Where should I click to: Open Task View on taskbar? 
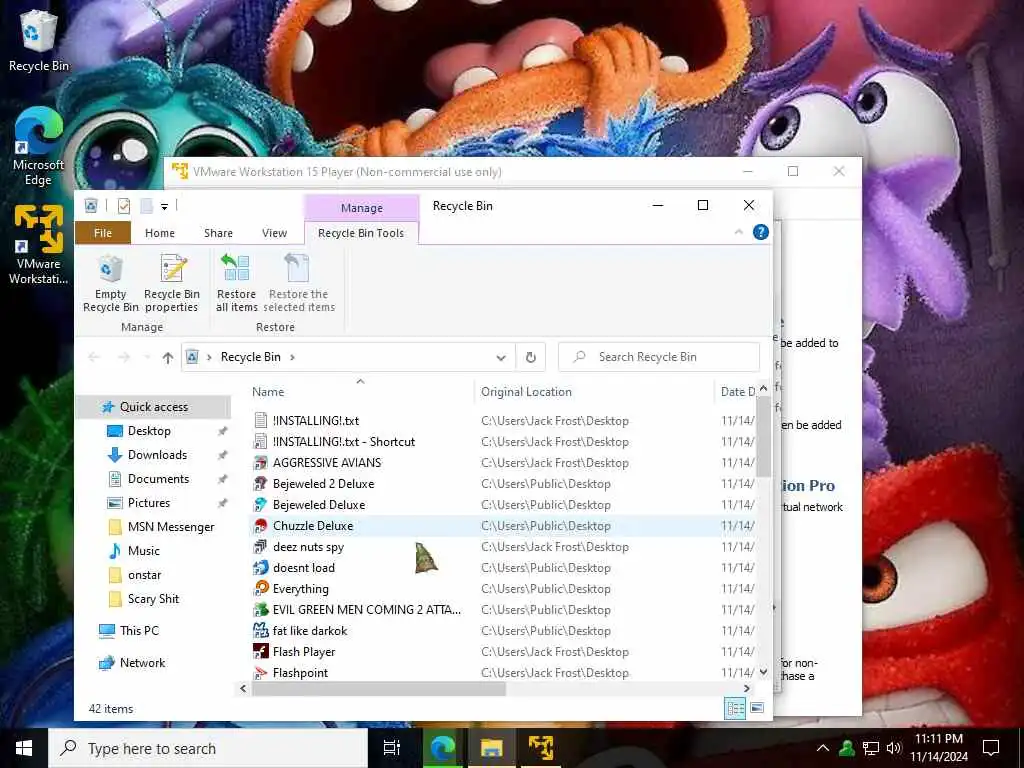click(392, 748)
